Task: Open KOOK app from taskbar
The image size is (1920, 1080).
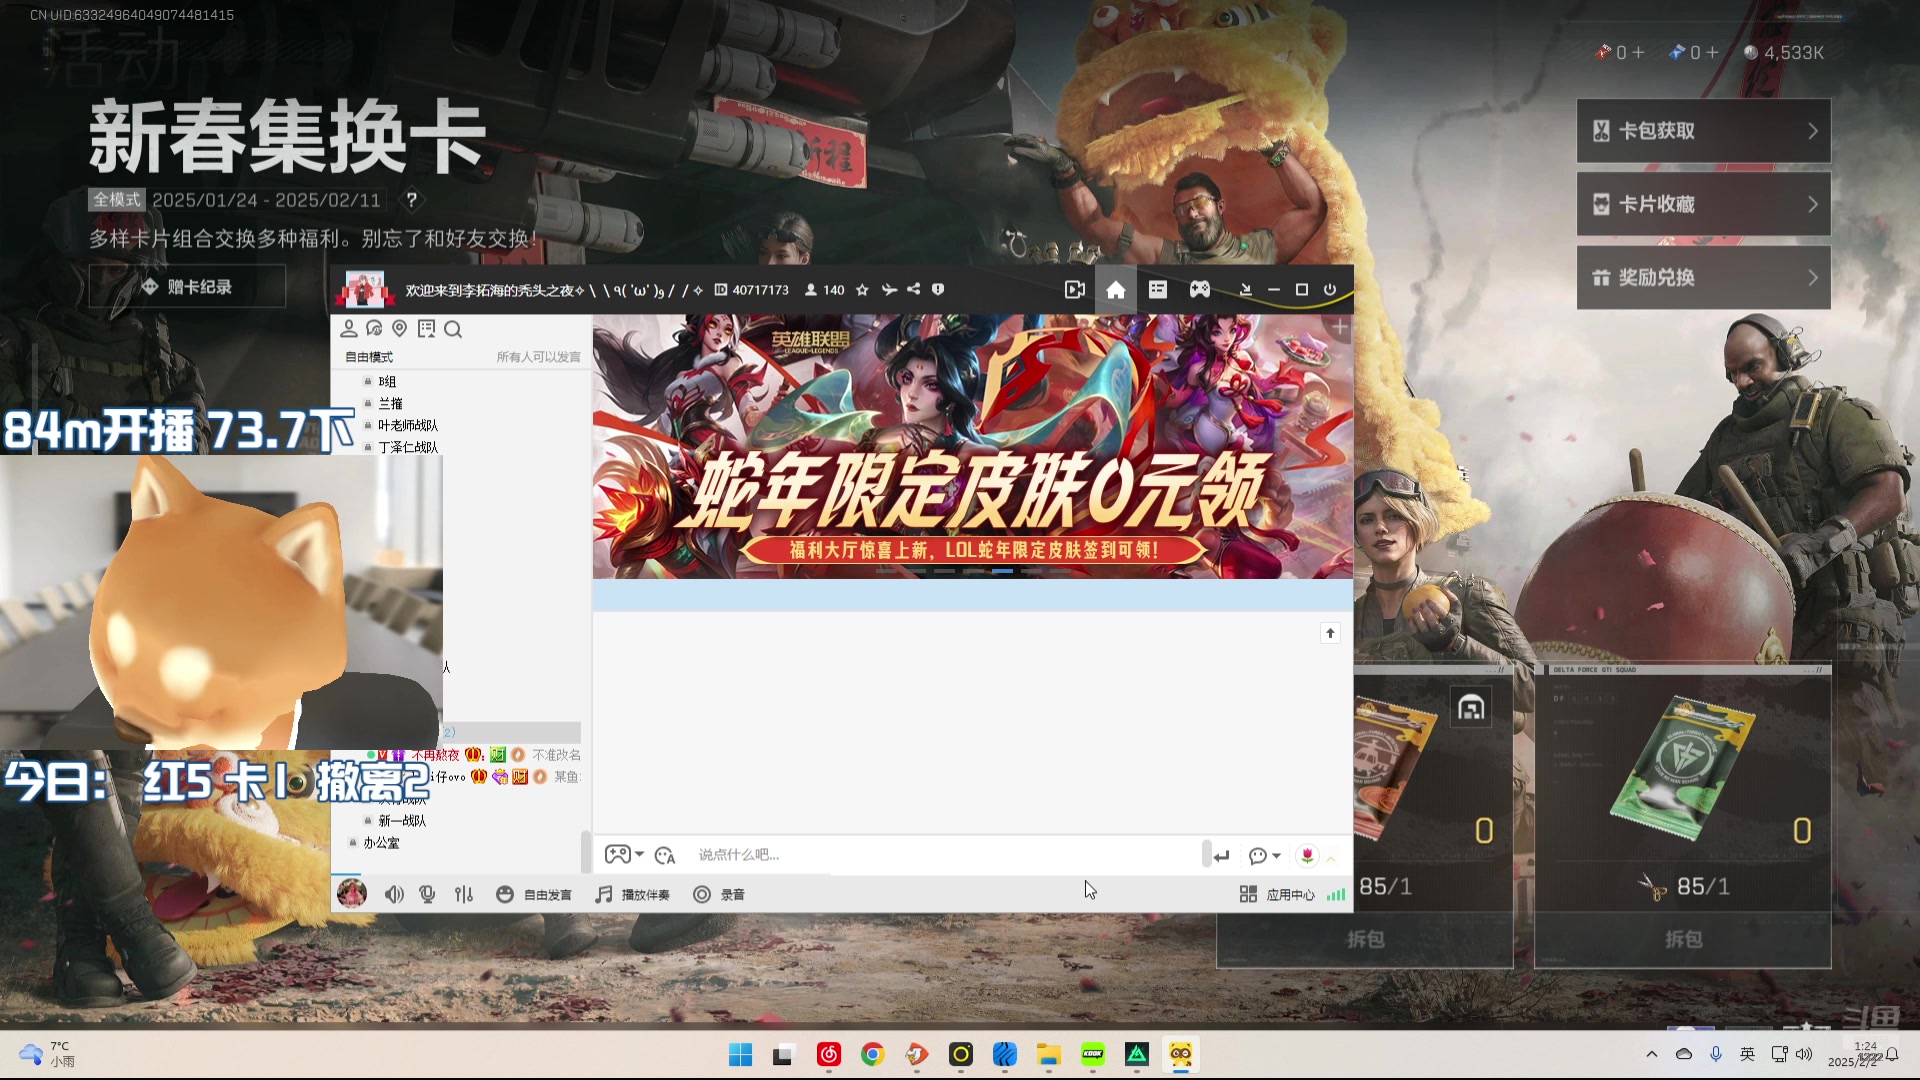Action: point(1093,1055)
